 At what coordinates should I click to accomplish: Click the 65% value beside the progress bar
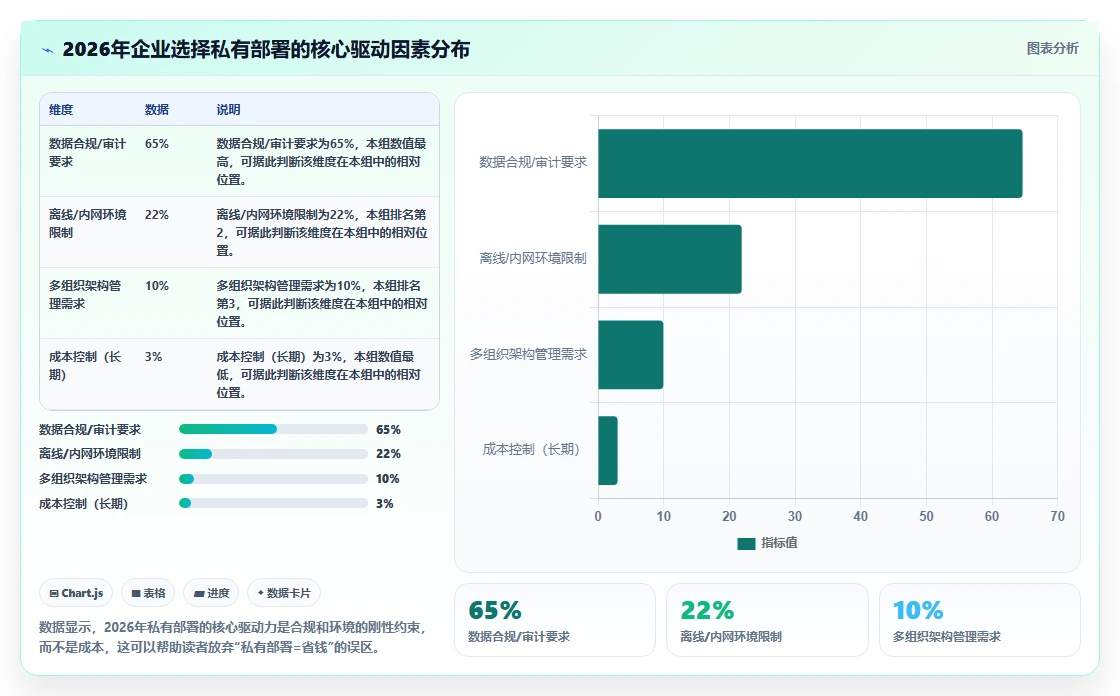[x=388, y=429]
